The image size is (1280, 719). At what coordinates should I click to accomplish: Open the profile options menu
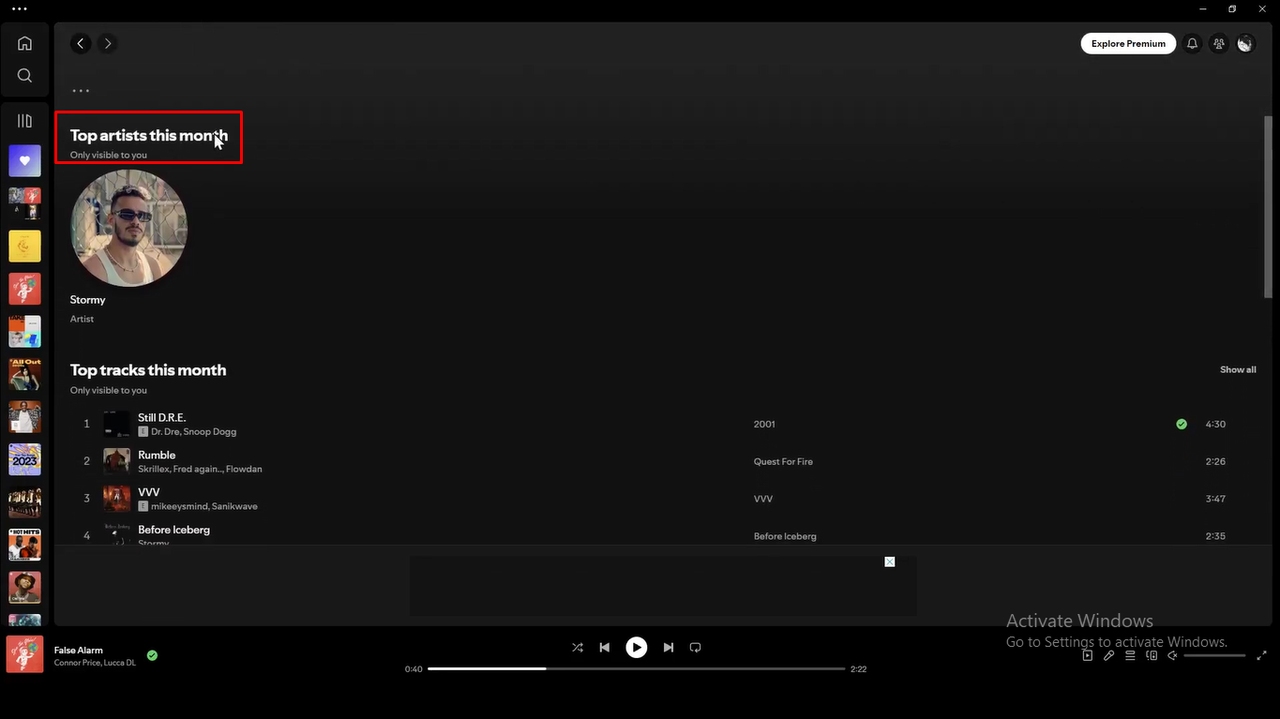tap(80, 90)
